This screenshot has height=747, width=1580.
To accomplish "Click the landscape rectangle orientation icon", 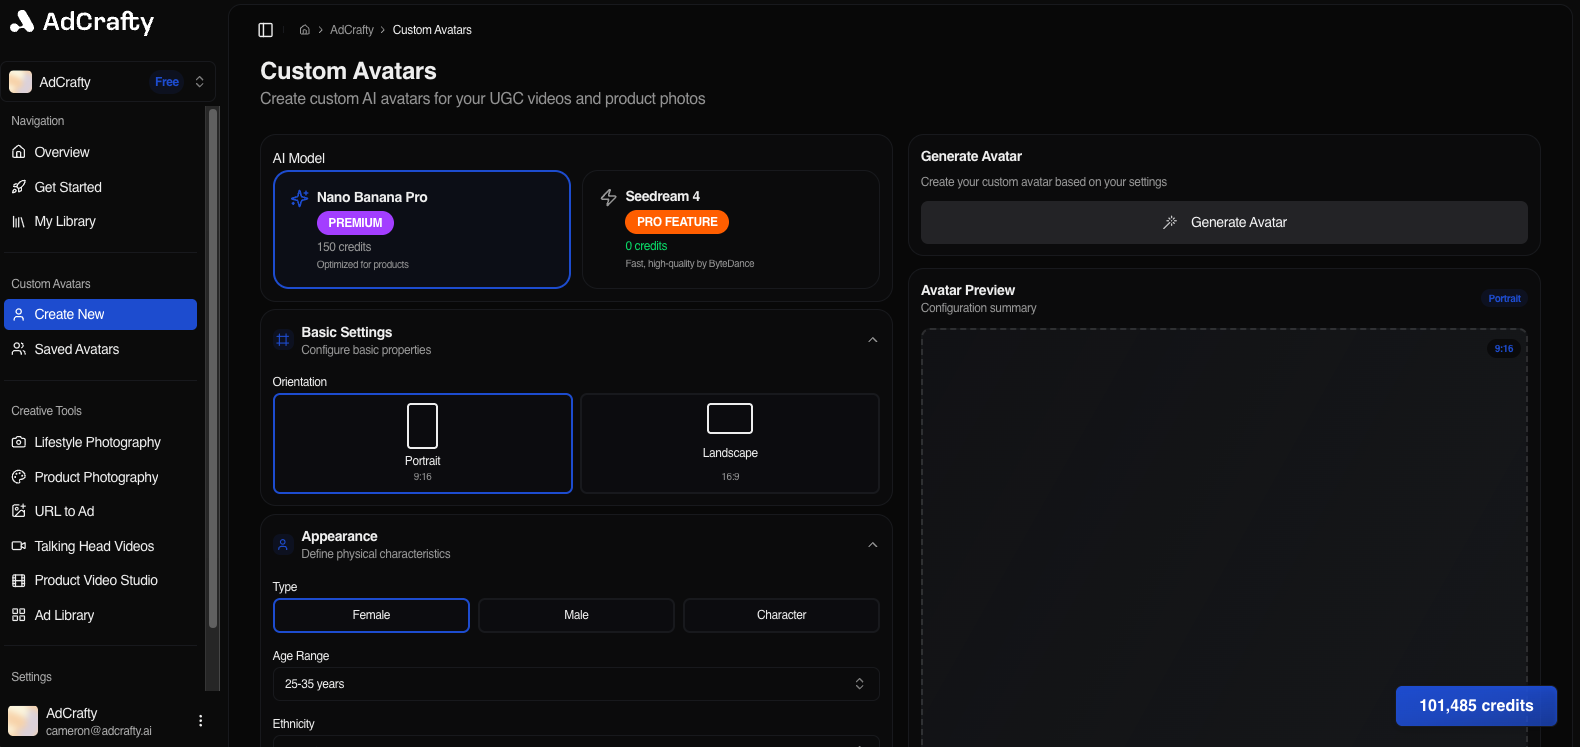I will [x=730, y=418].
